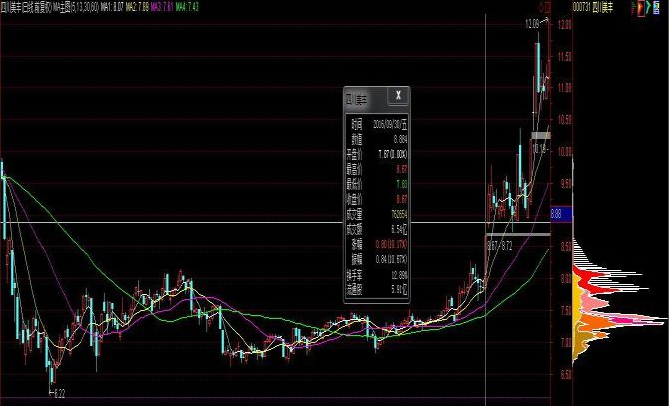Click the green arrow icon at top right

coord(649,6)
